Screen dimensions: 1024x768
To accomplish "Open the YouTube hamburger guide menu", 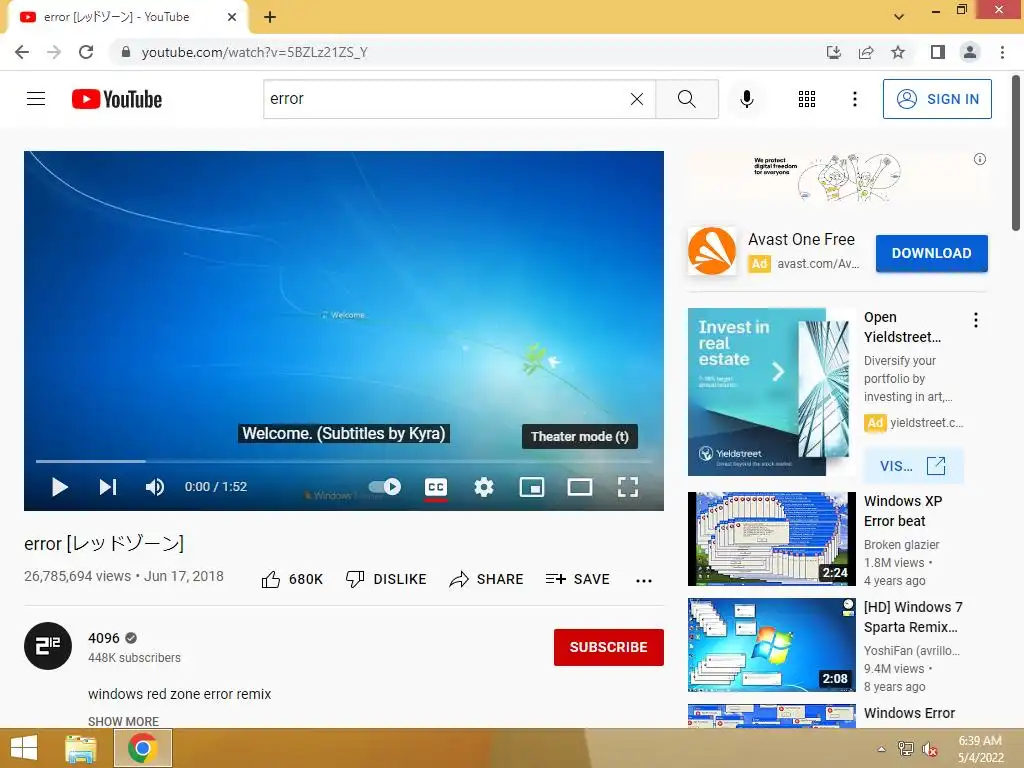I will 36,99.
